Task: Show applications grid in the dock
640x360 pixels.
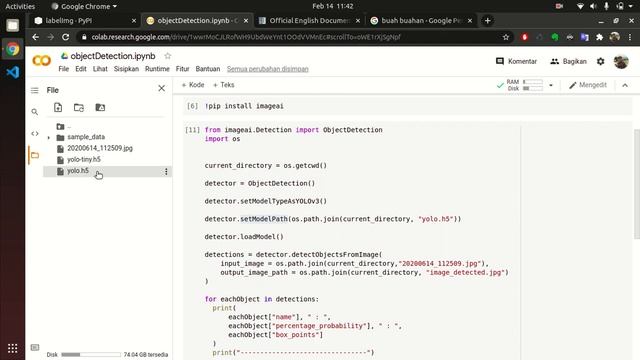Action: tap(13, 348)
